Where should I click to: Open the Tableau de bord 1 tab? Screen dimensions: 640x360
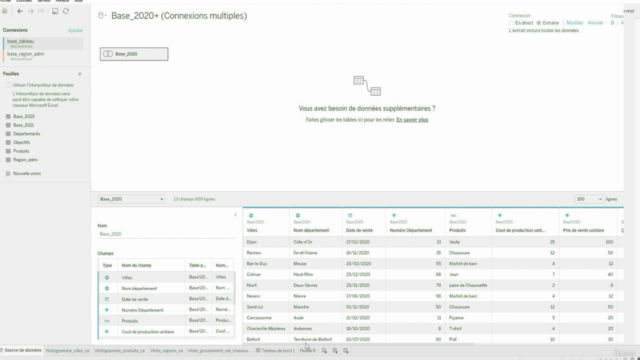(x=275, y=351)
